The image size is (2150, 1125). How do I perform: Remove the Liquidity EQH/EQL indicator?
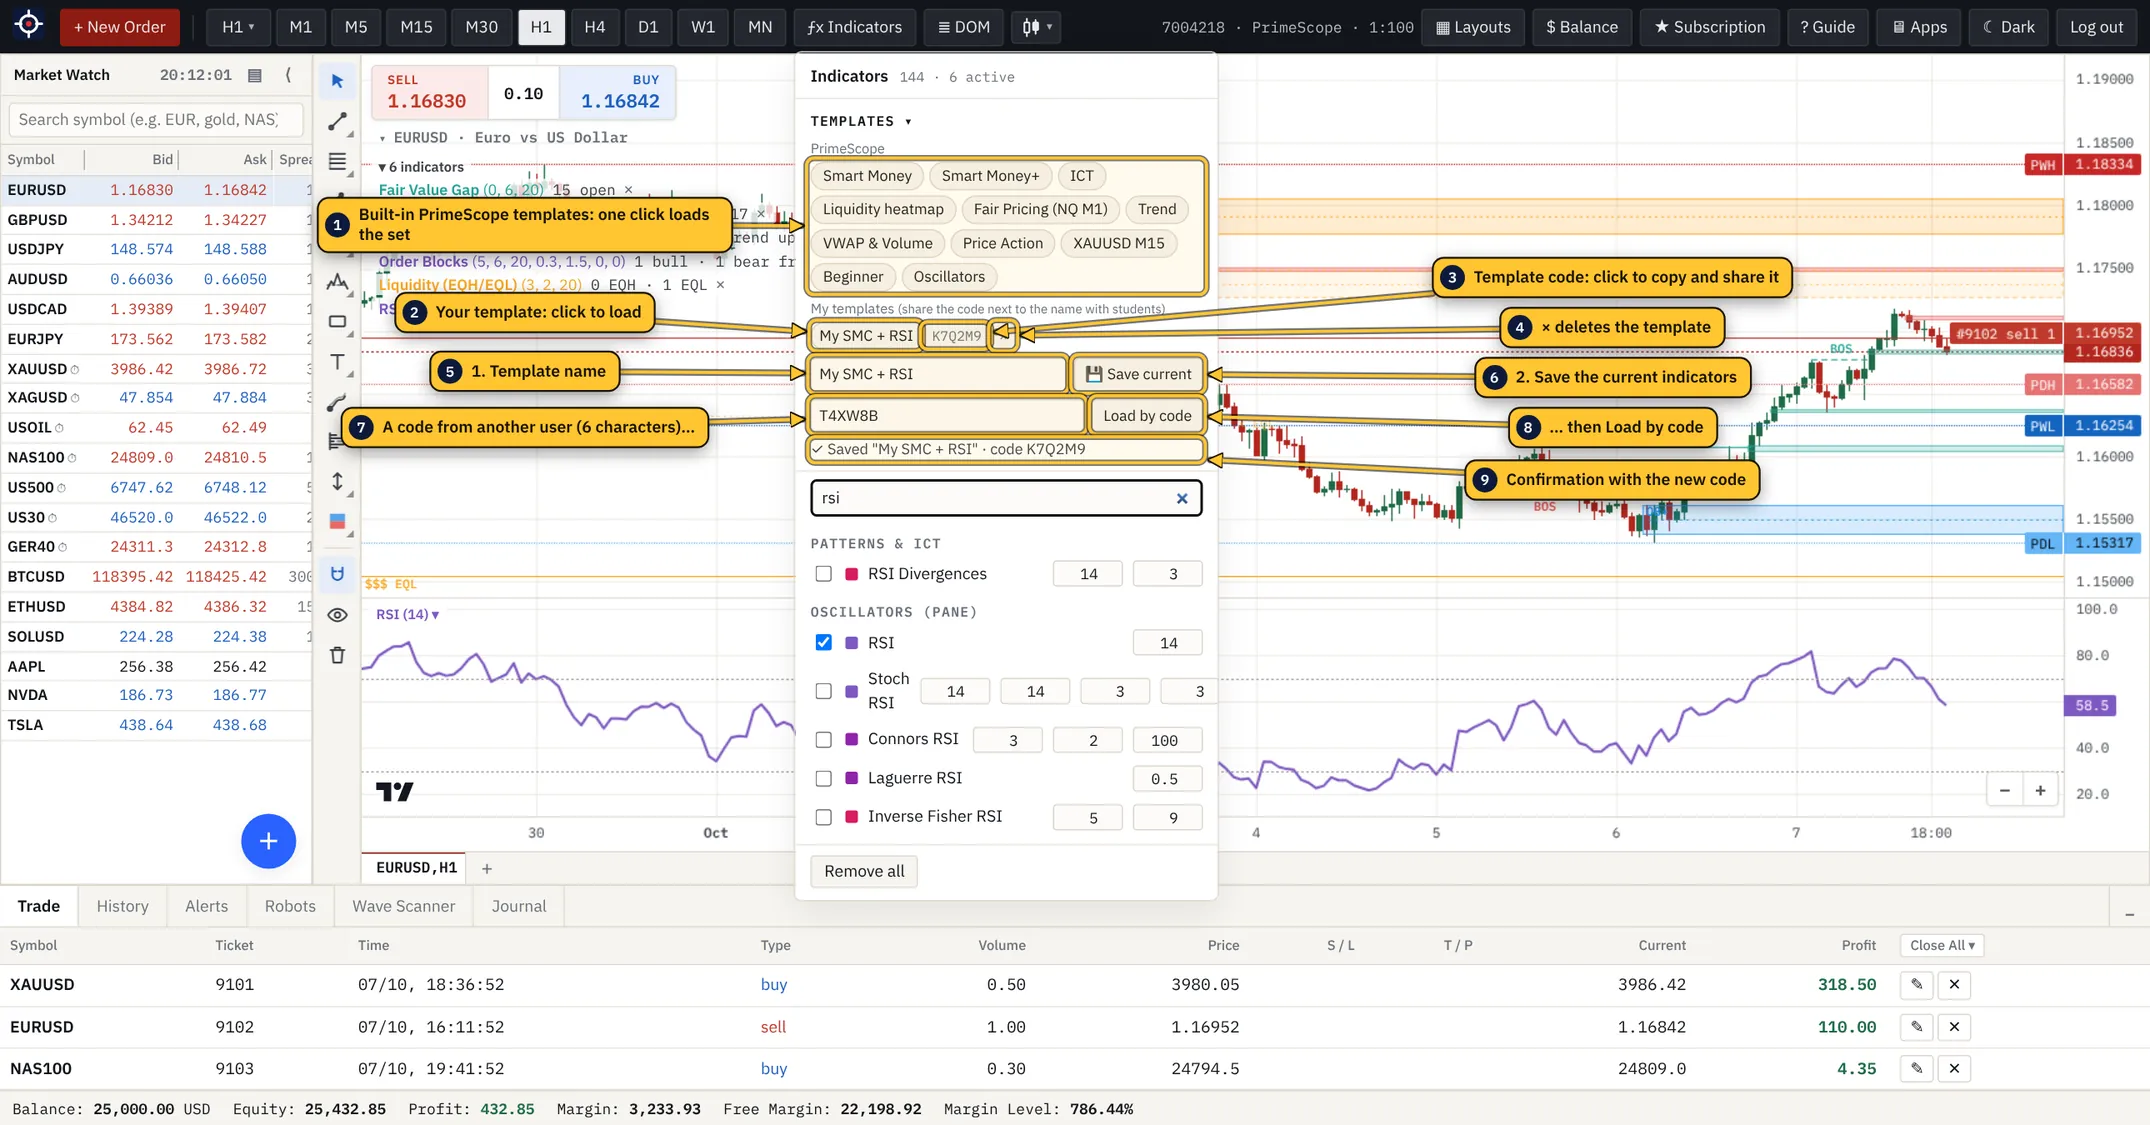720,285
